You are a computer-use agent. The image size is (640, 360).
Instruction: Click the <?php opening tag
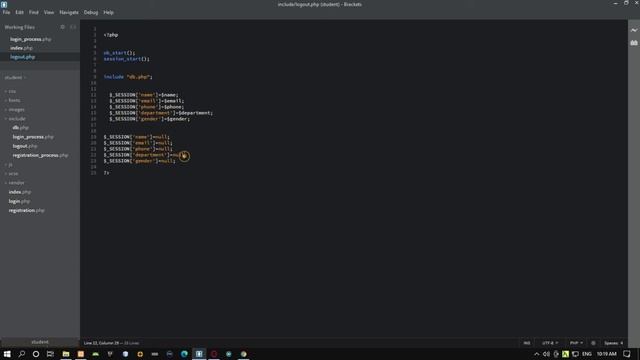[111, 35]
